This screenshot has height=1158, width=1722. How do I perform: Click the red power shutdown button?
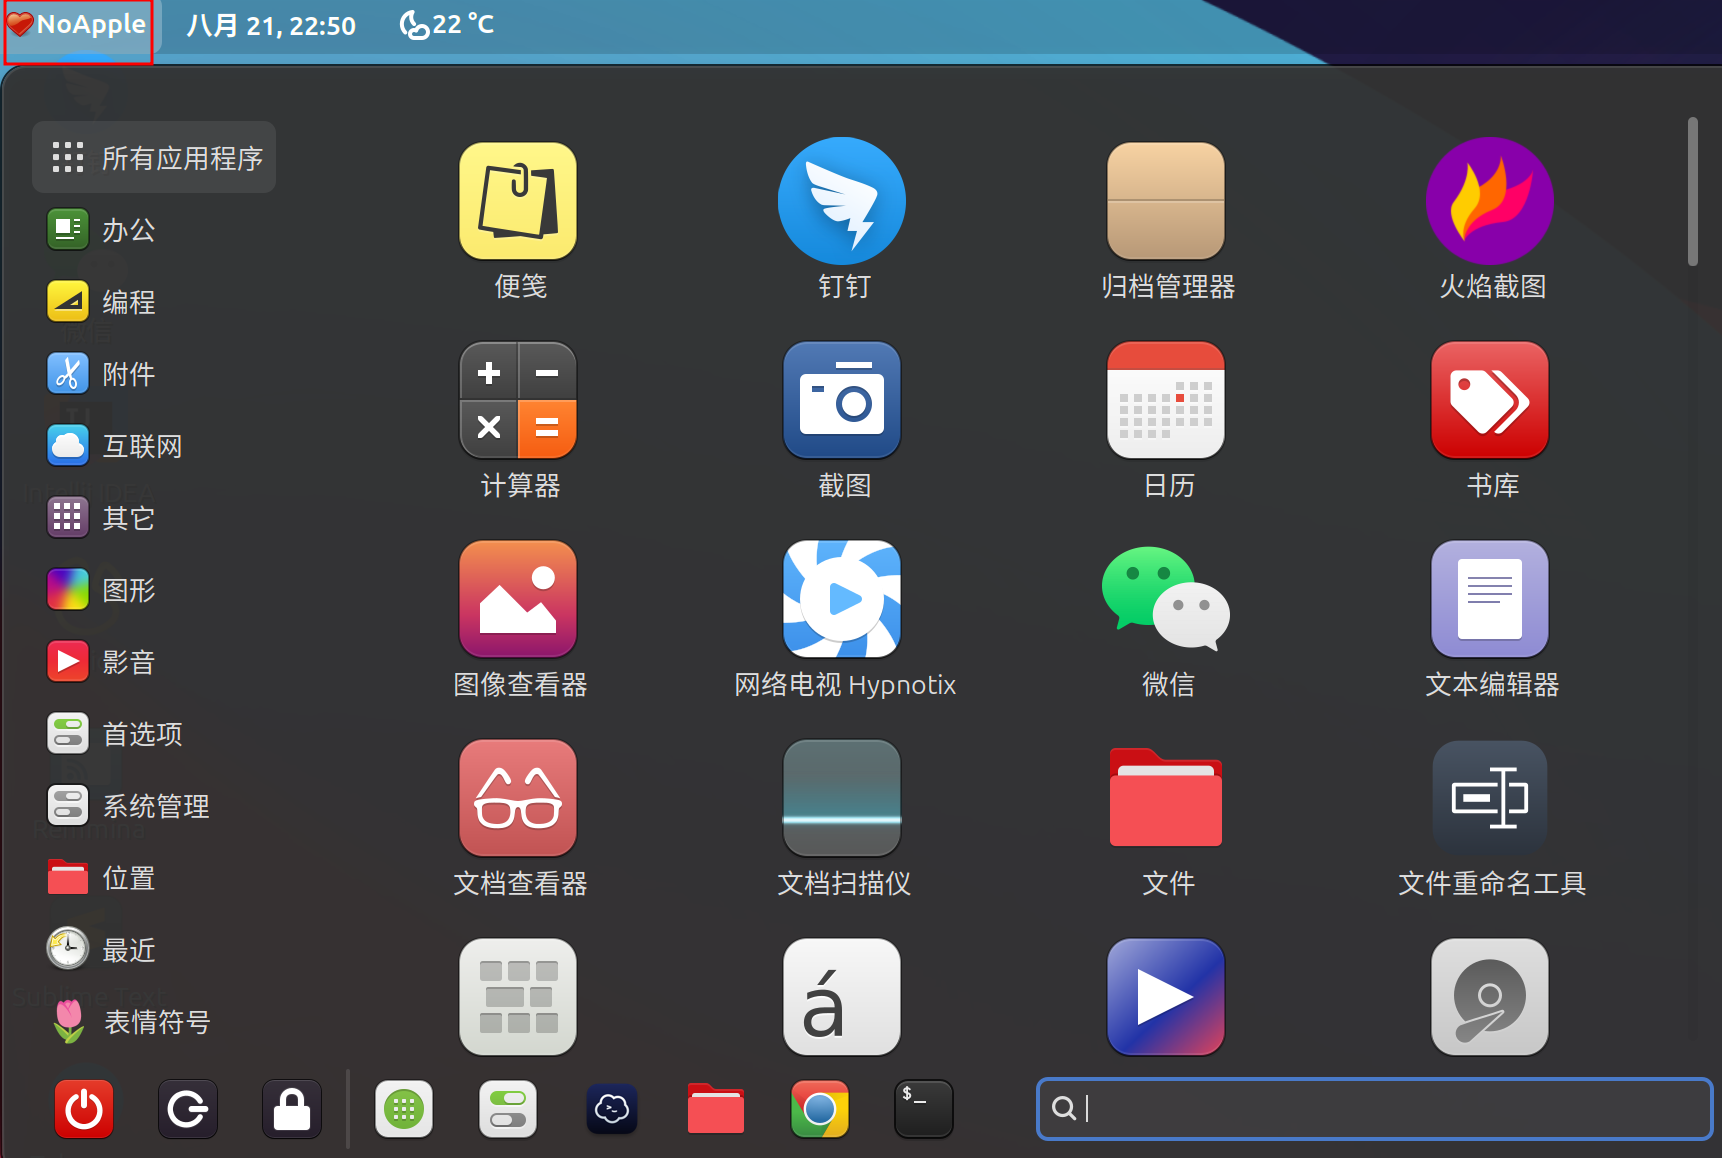[84, 1109]
